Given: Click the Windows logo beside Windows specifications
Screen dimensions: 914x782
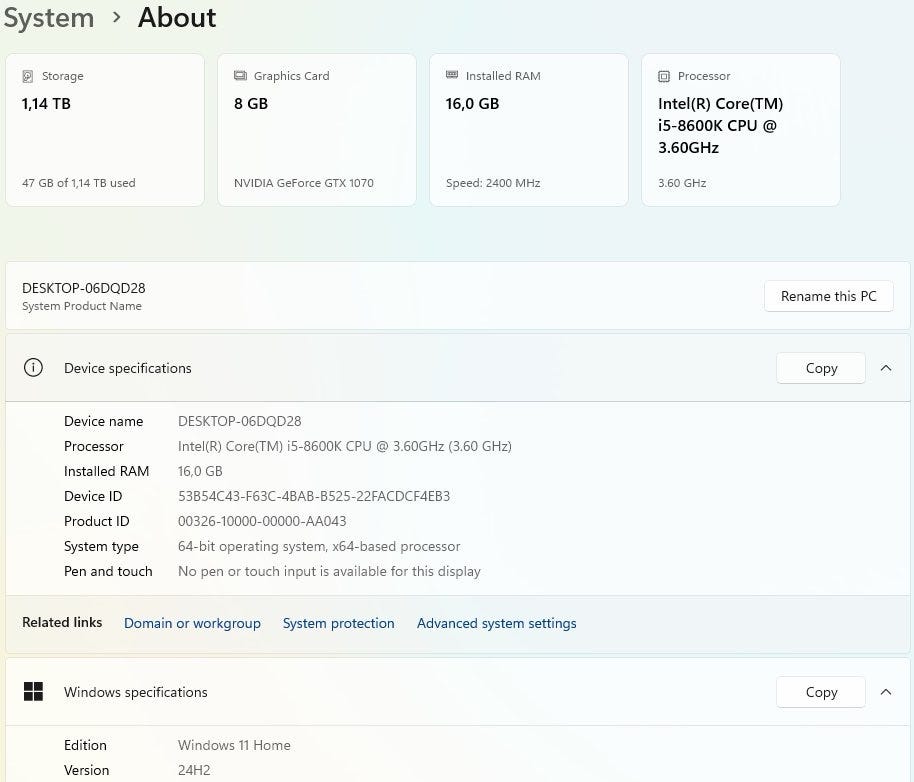Looking at the screenshot, I should 33,692.
